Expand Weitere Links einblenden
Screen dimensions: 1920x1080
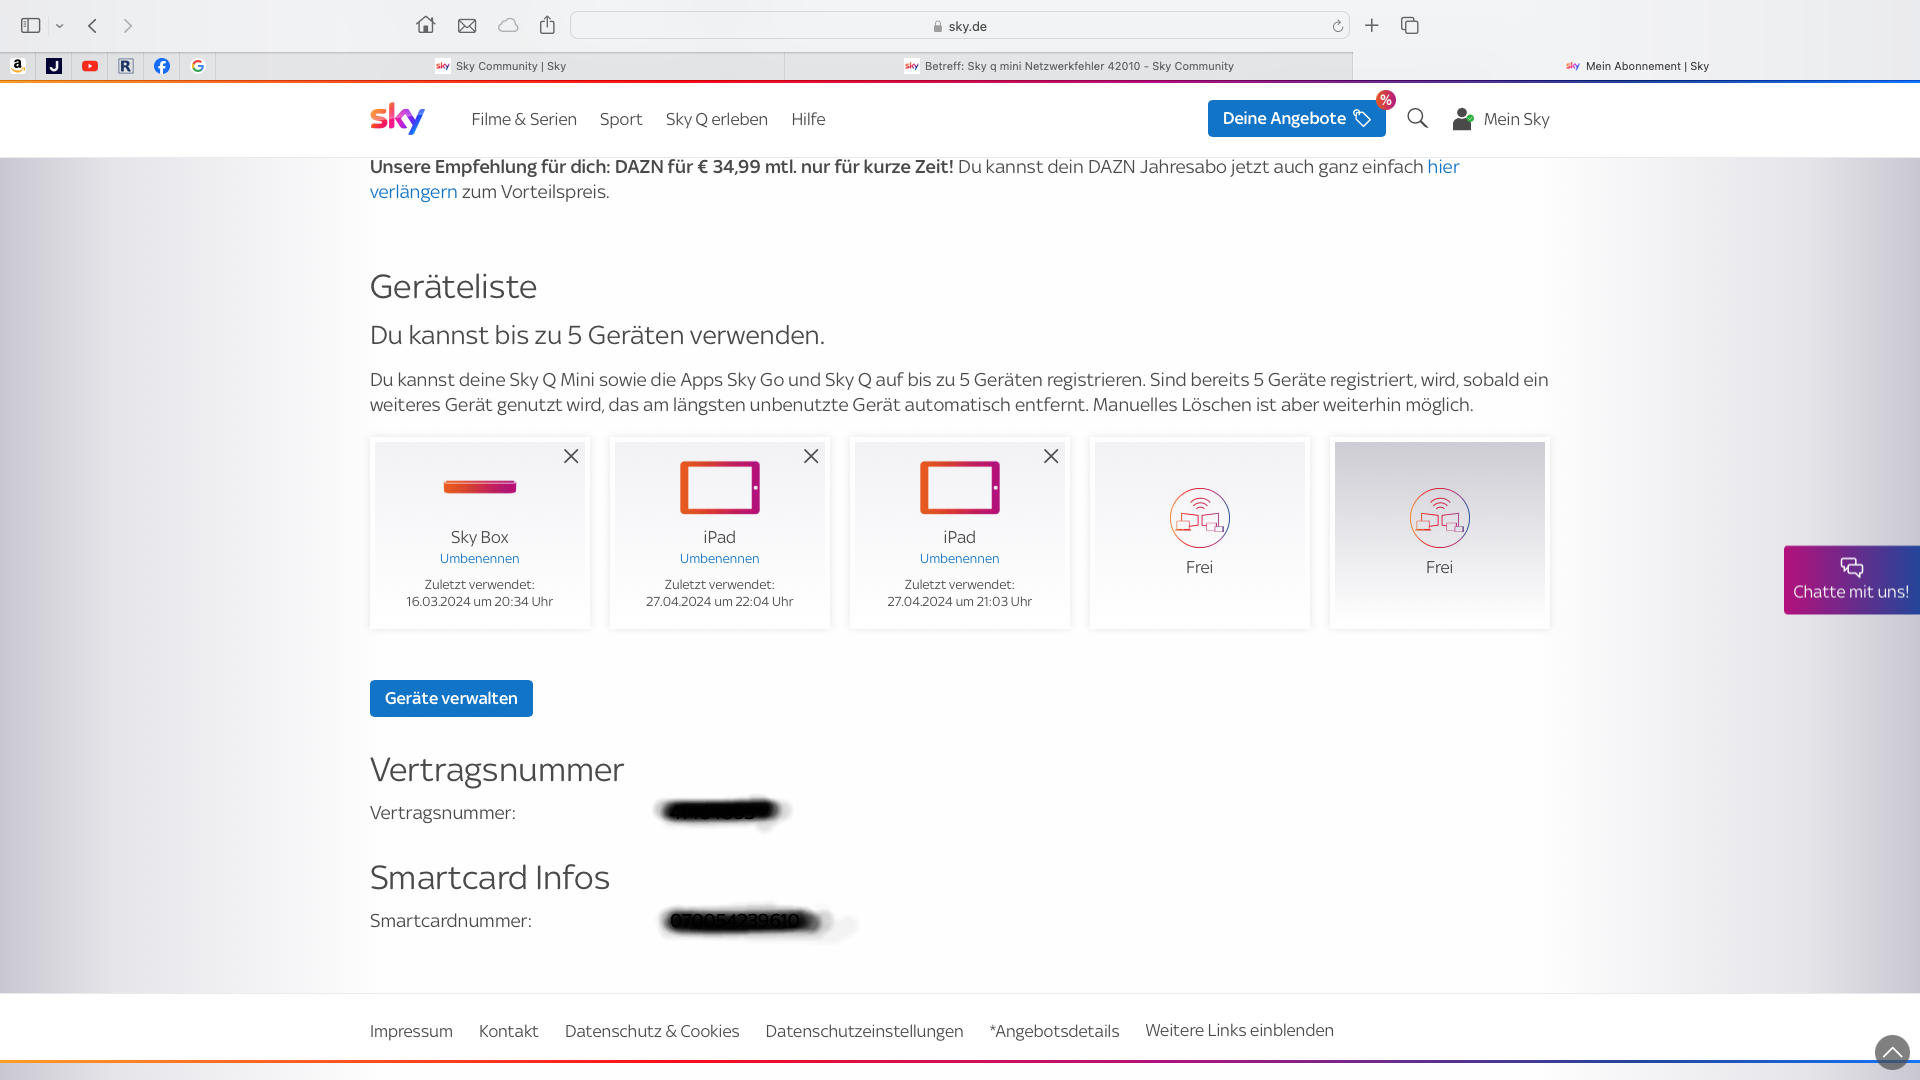coord(1239,1030)
